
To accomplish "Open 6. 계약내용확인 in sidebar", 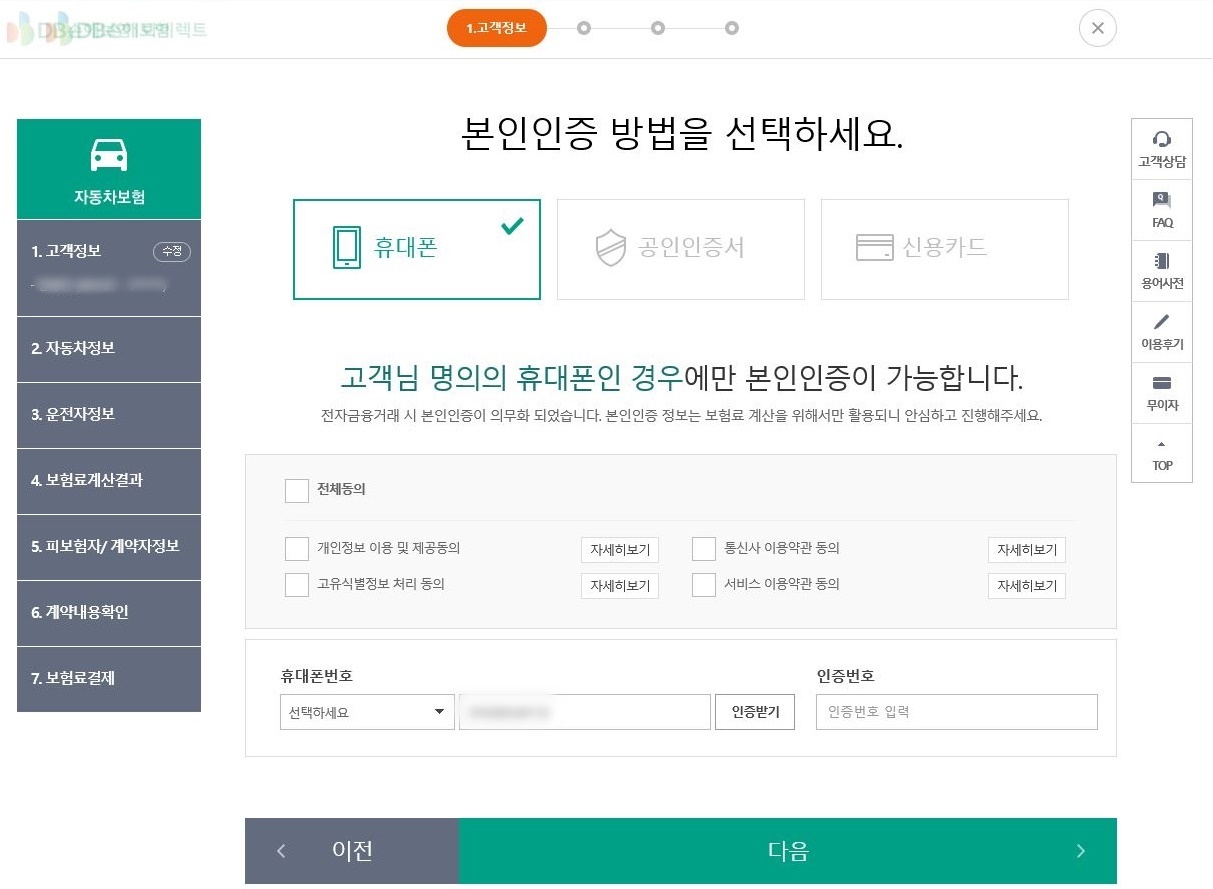I will coord(109,613).
